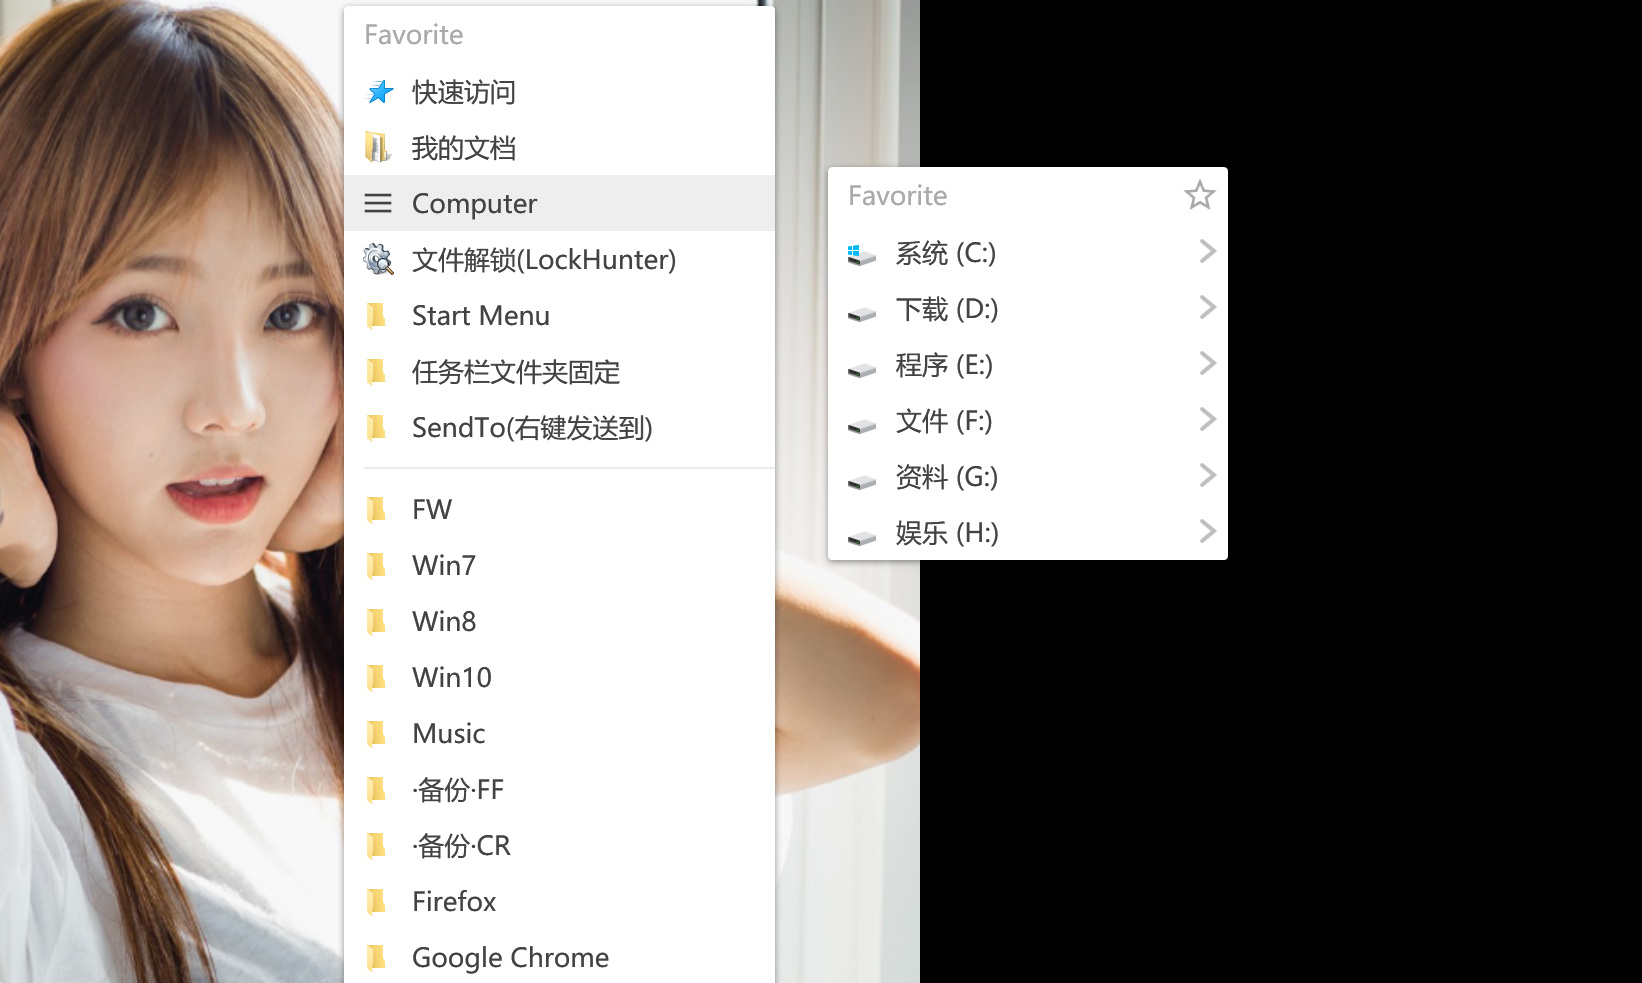Click the My Documents folder icon

[378, 148]
